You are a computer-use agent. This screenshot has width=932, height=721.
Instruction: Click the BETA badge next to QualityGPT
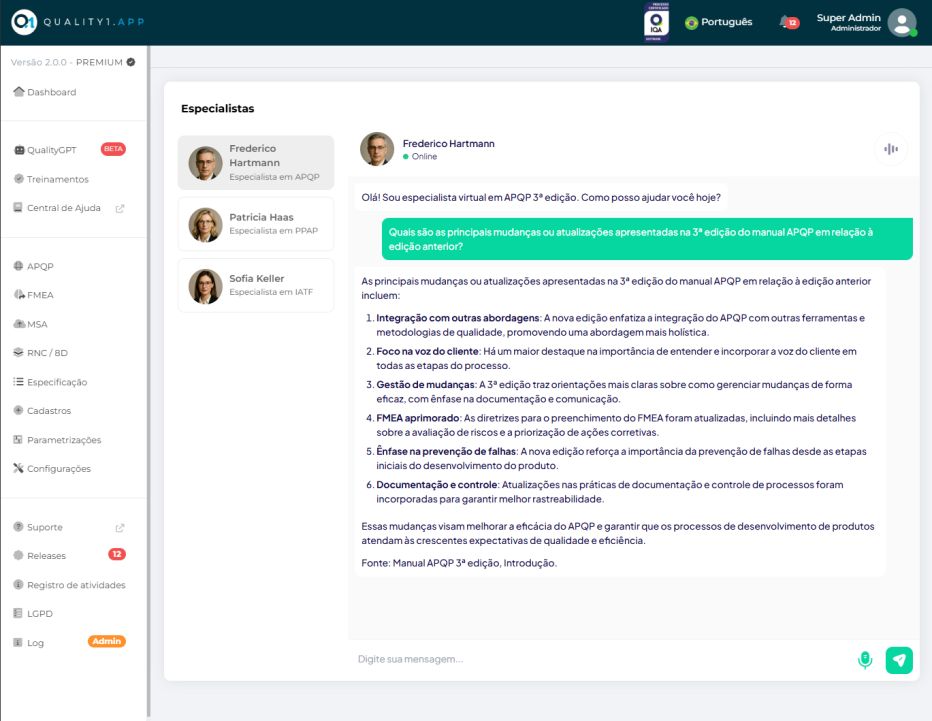pos(113,149)
